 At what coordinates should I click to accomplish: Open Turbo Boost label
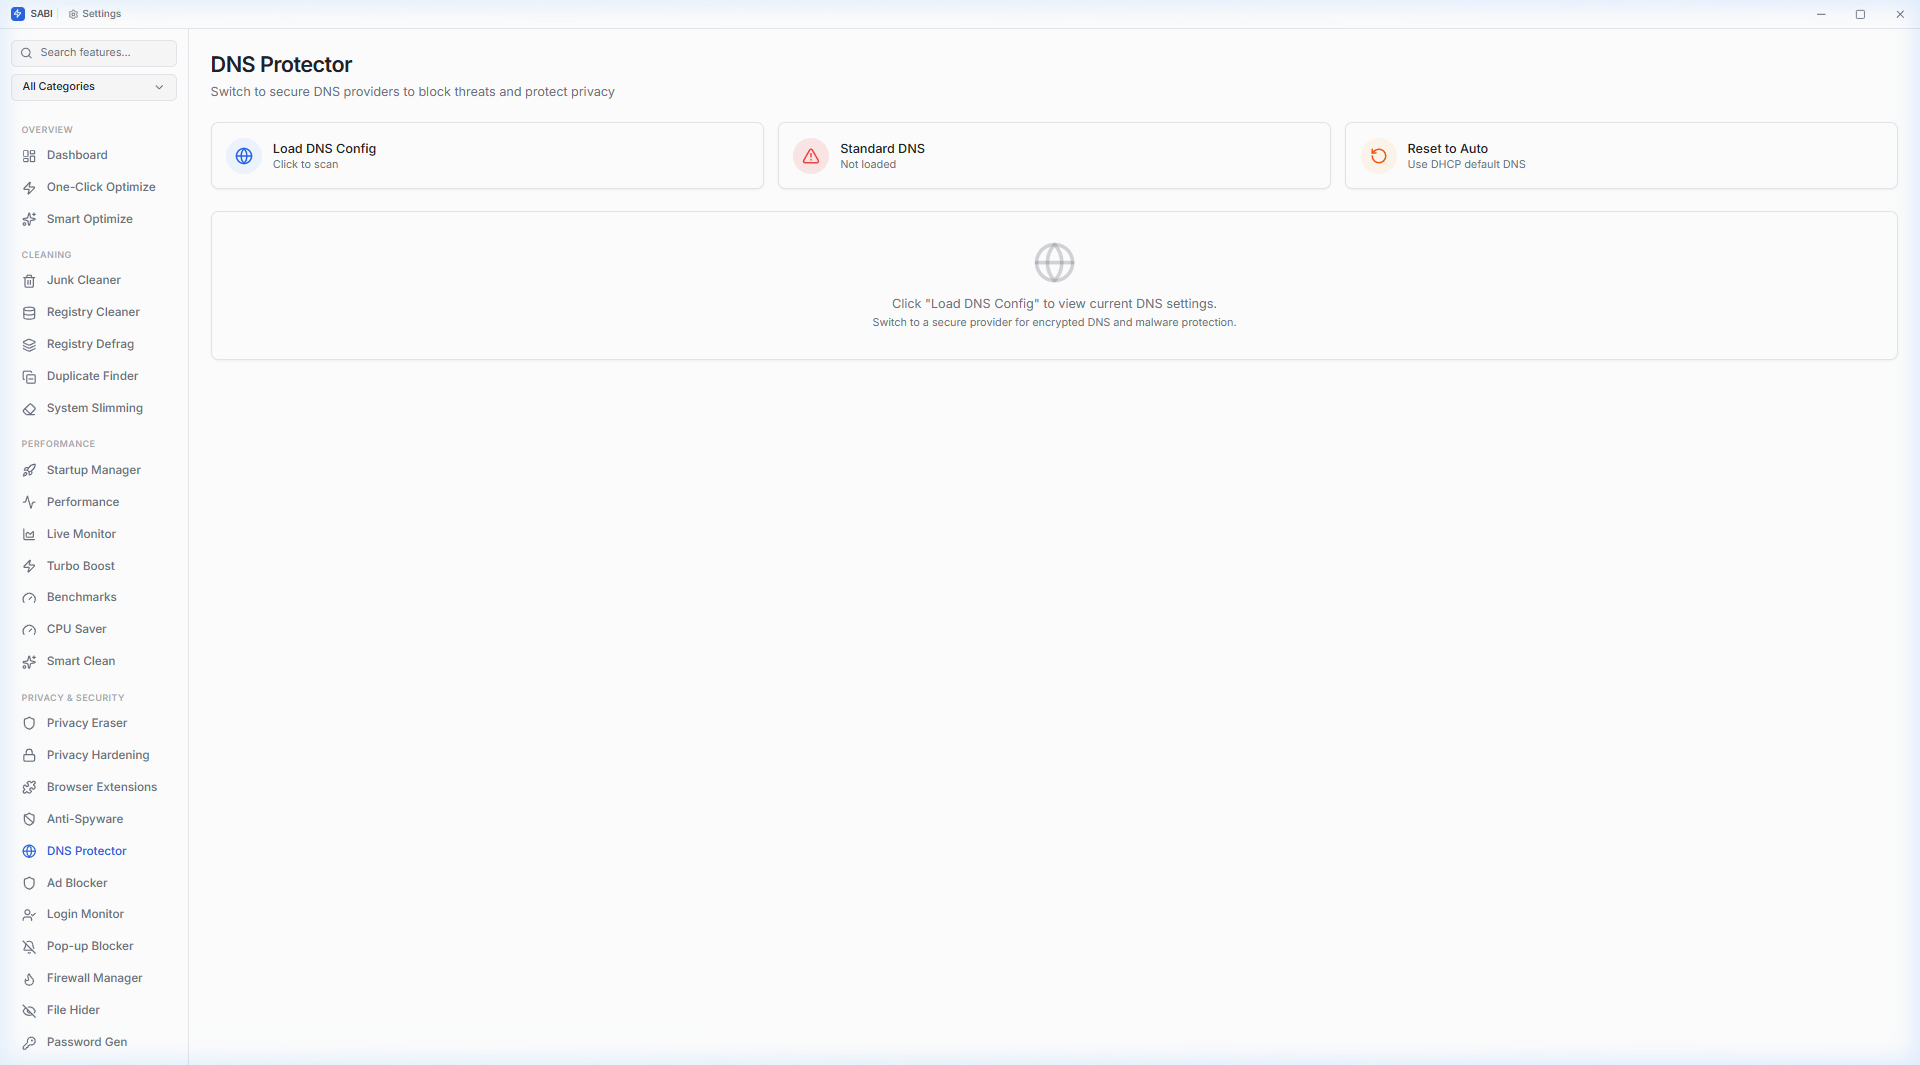(80, 566)
